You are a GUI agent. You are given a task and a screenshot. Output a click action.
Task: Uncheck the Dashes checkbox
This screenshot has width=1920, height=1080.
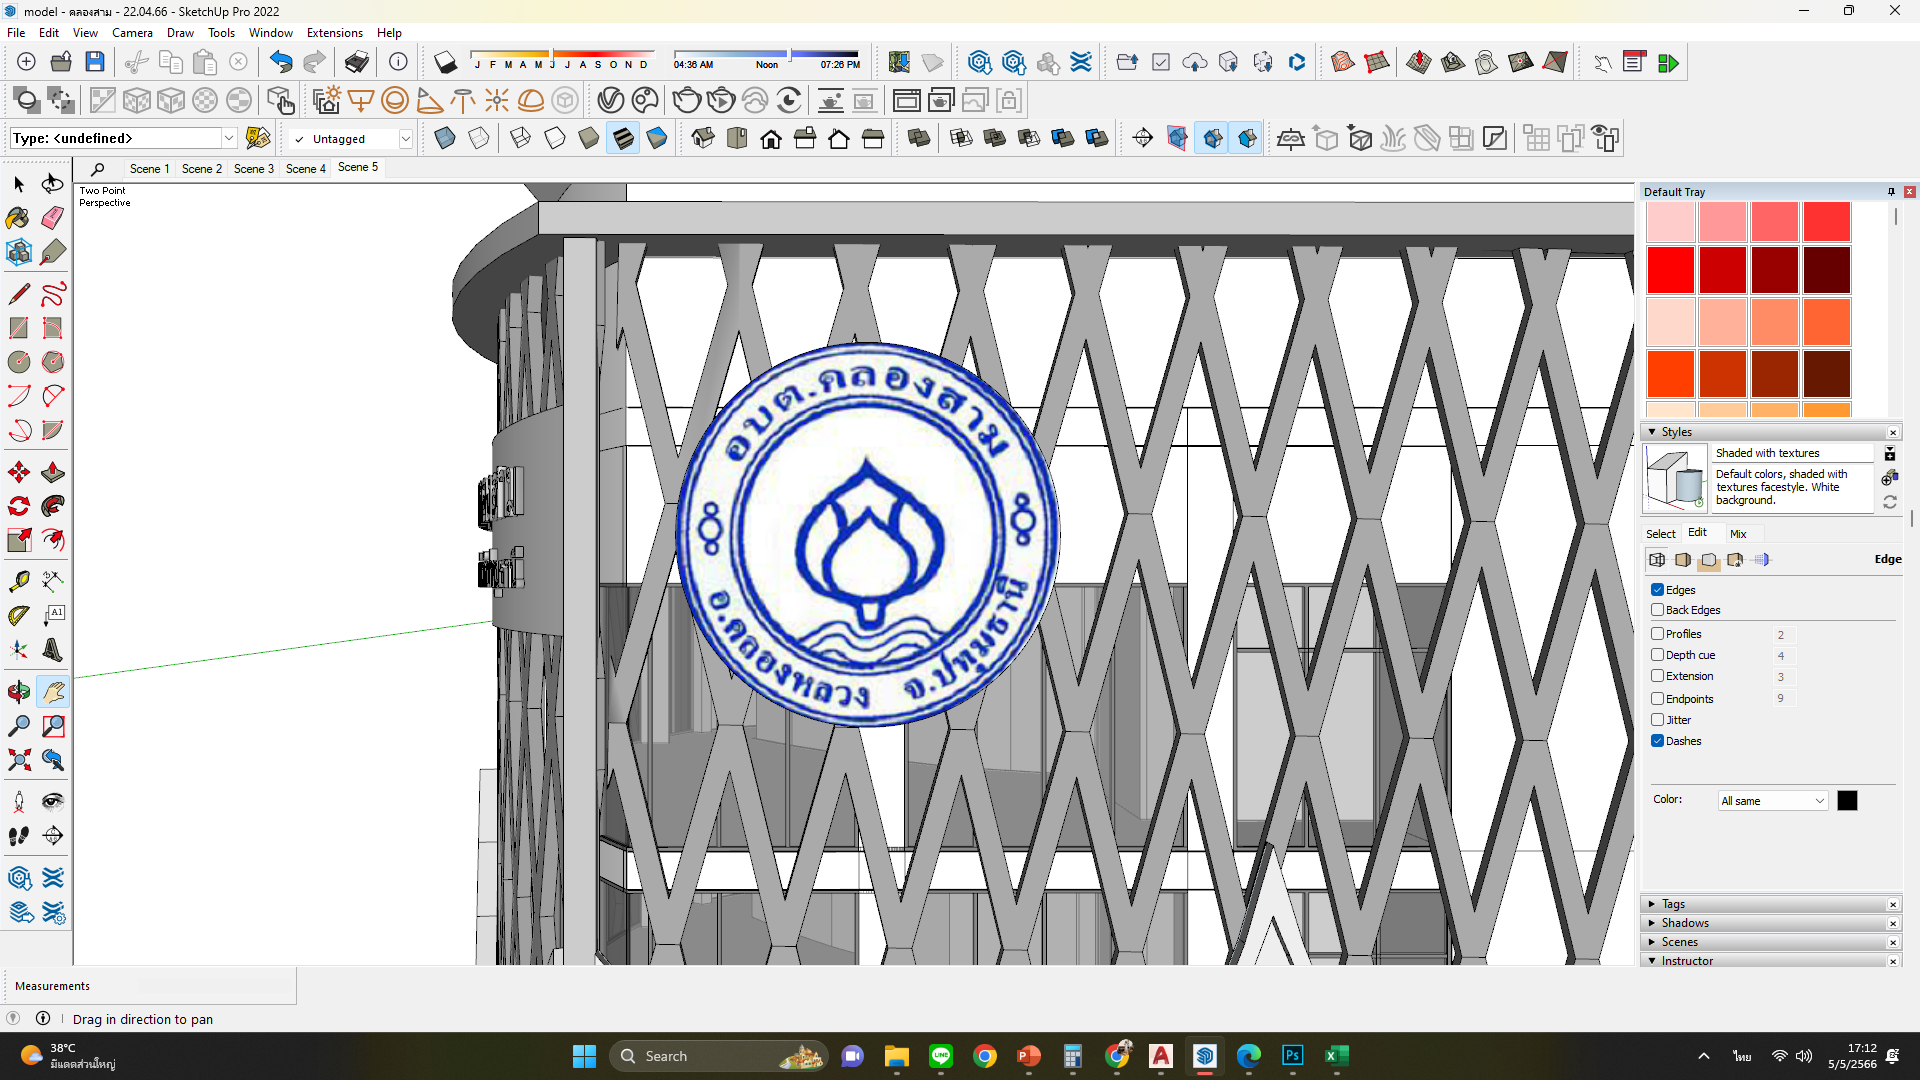[1657, 741]
